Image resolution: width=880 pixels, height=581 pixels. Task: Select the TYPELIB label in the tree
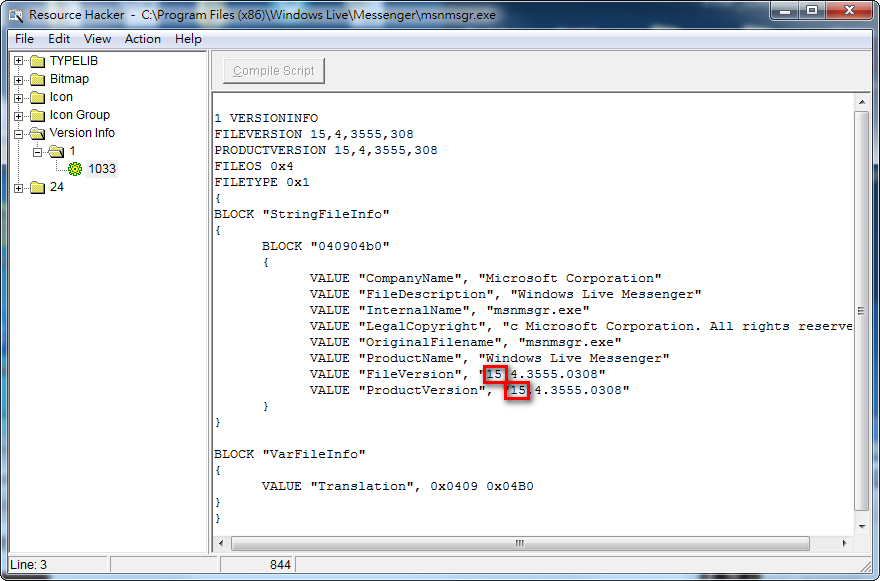74,61
